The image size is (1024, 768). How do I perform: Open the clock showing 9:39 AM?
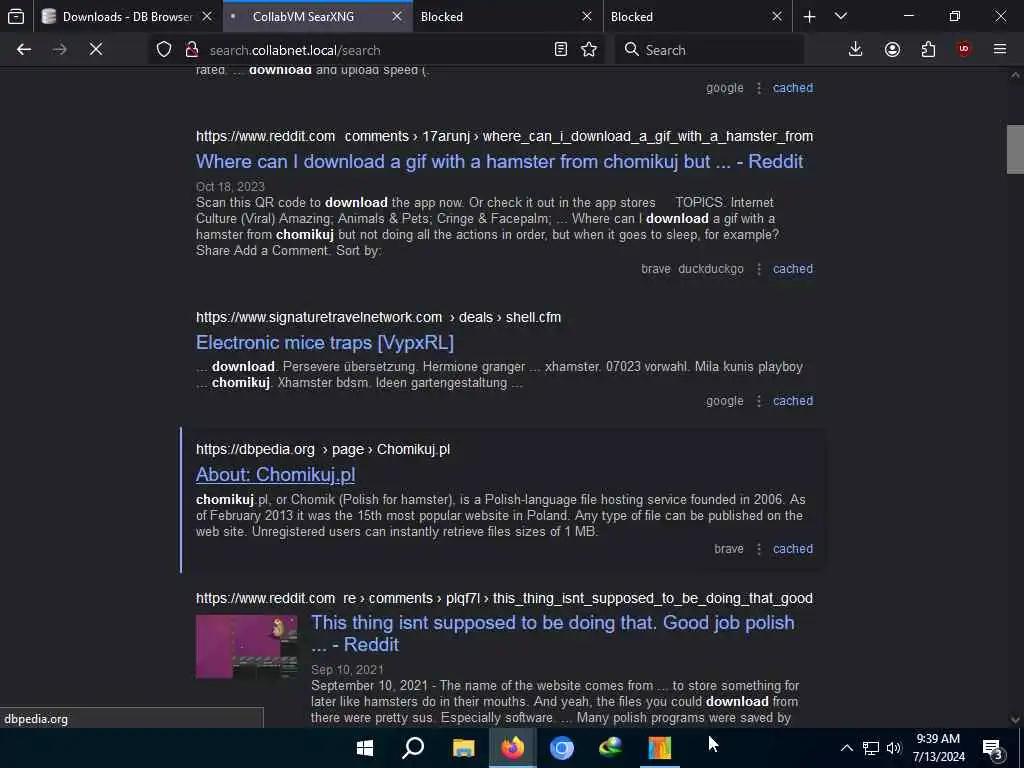tap(938, 748)
